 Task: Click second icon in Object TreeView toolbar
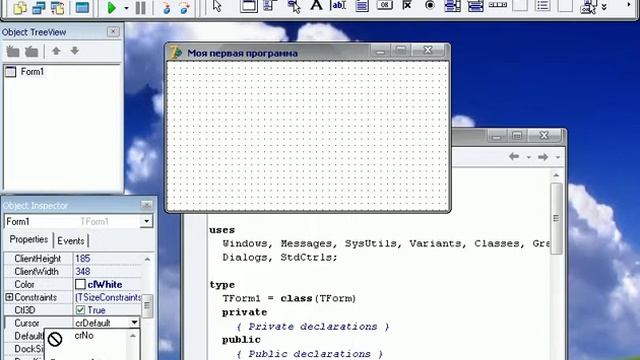point(31,51)
